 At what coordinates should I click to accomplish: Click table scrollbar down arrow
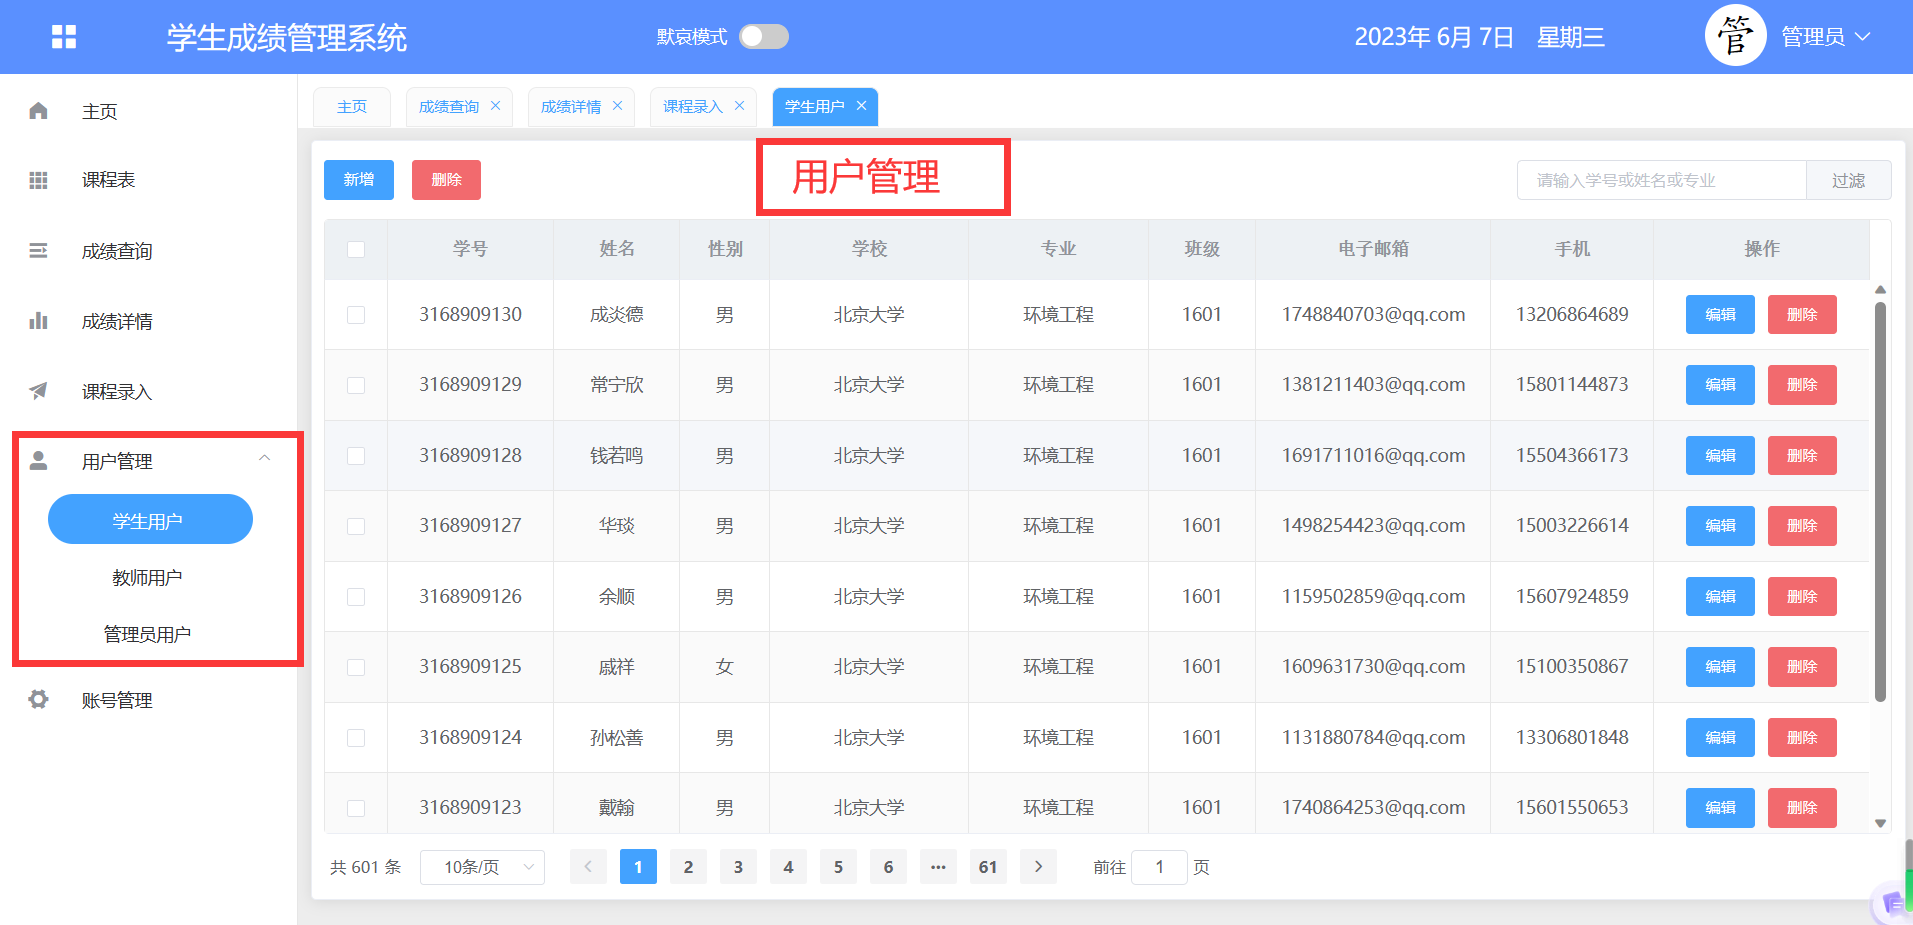tap(1880, 824)
